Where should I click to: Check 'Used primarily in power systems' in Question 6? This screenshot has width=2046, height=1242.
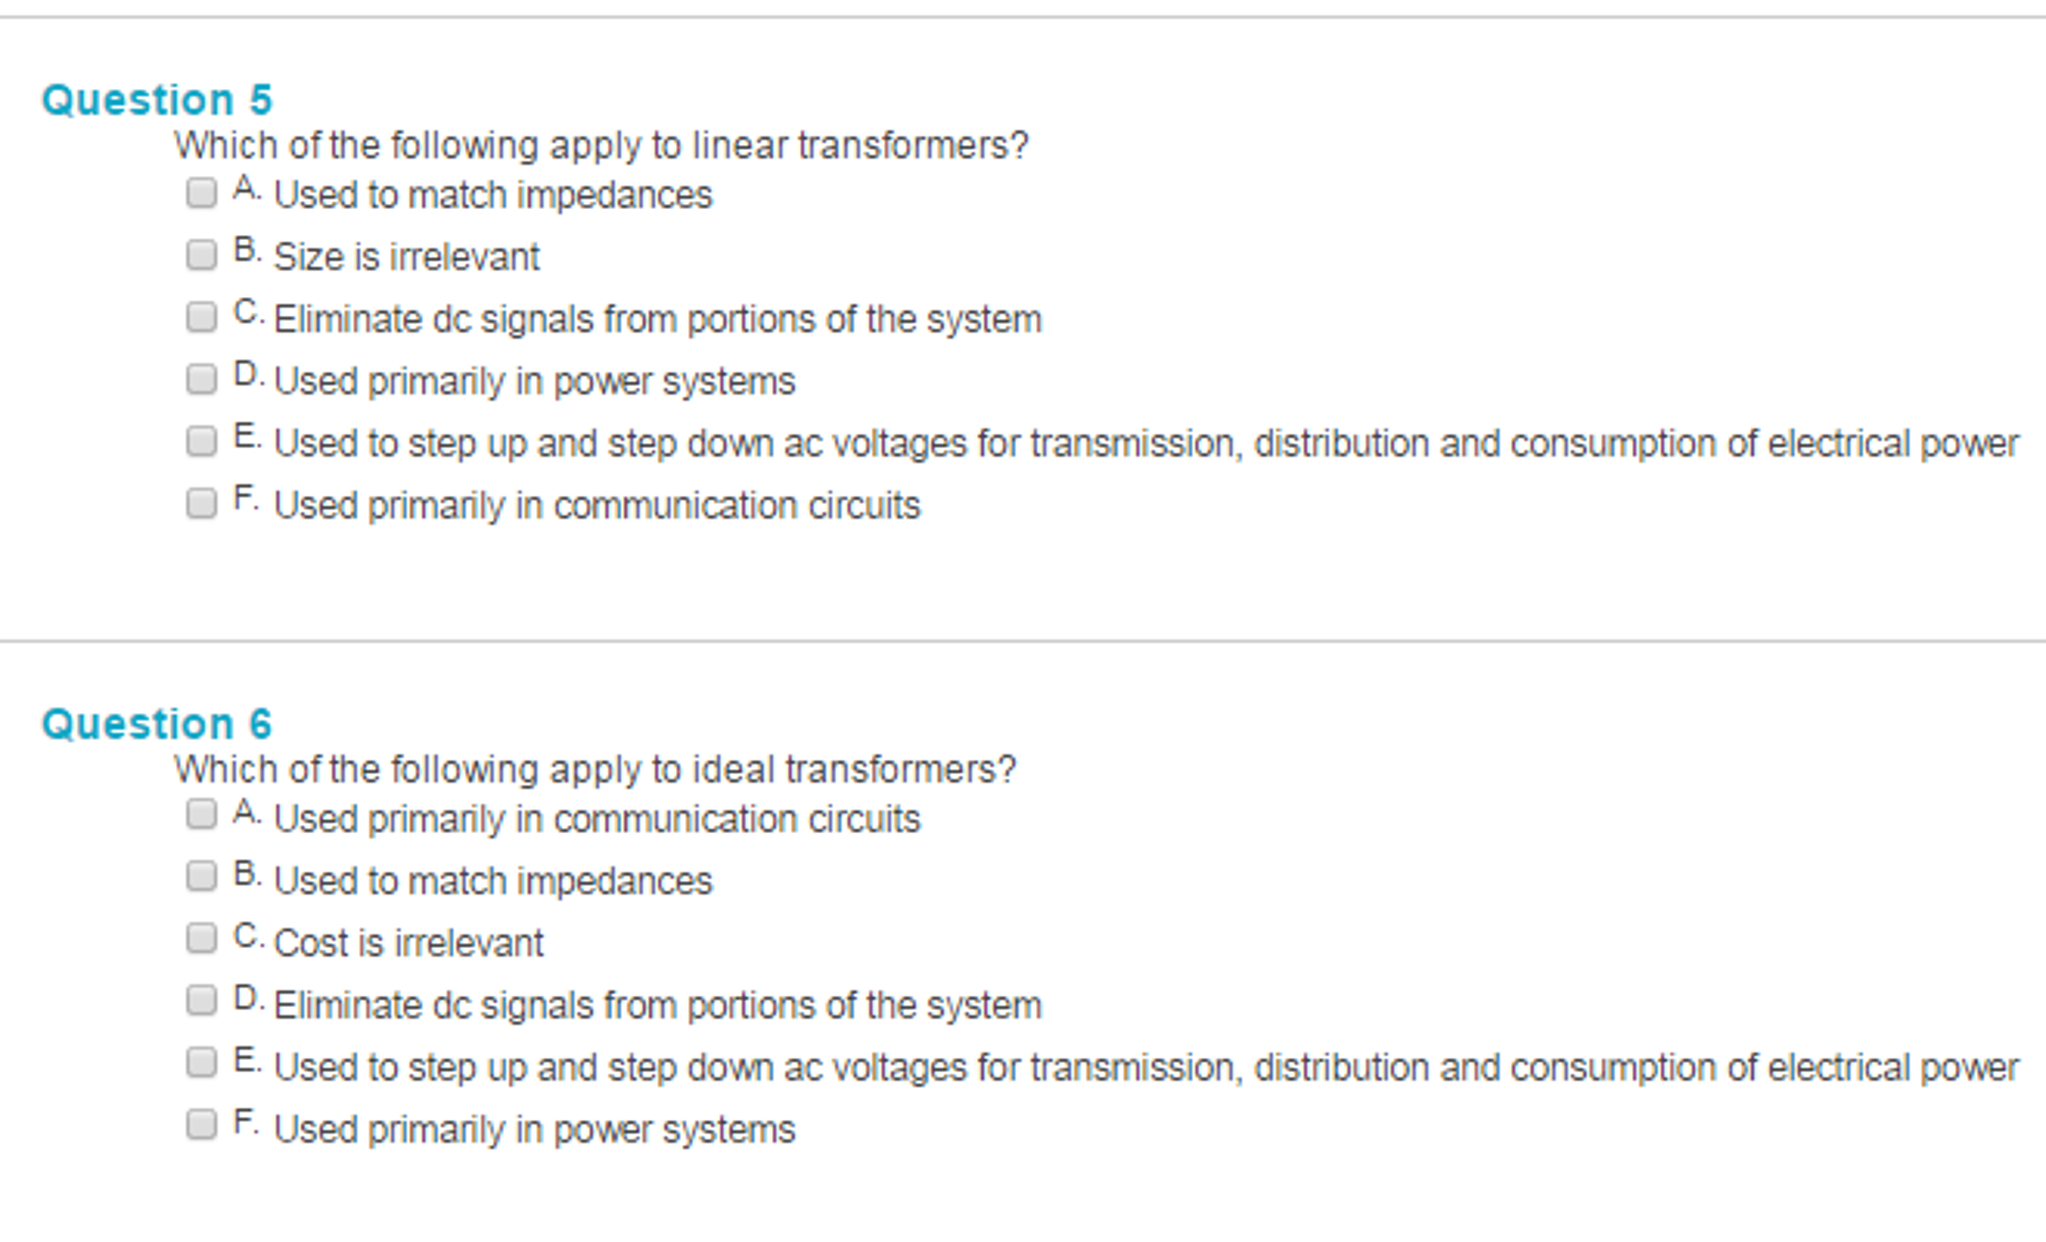(201, 1125)
